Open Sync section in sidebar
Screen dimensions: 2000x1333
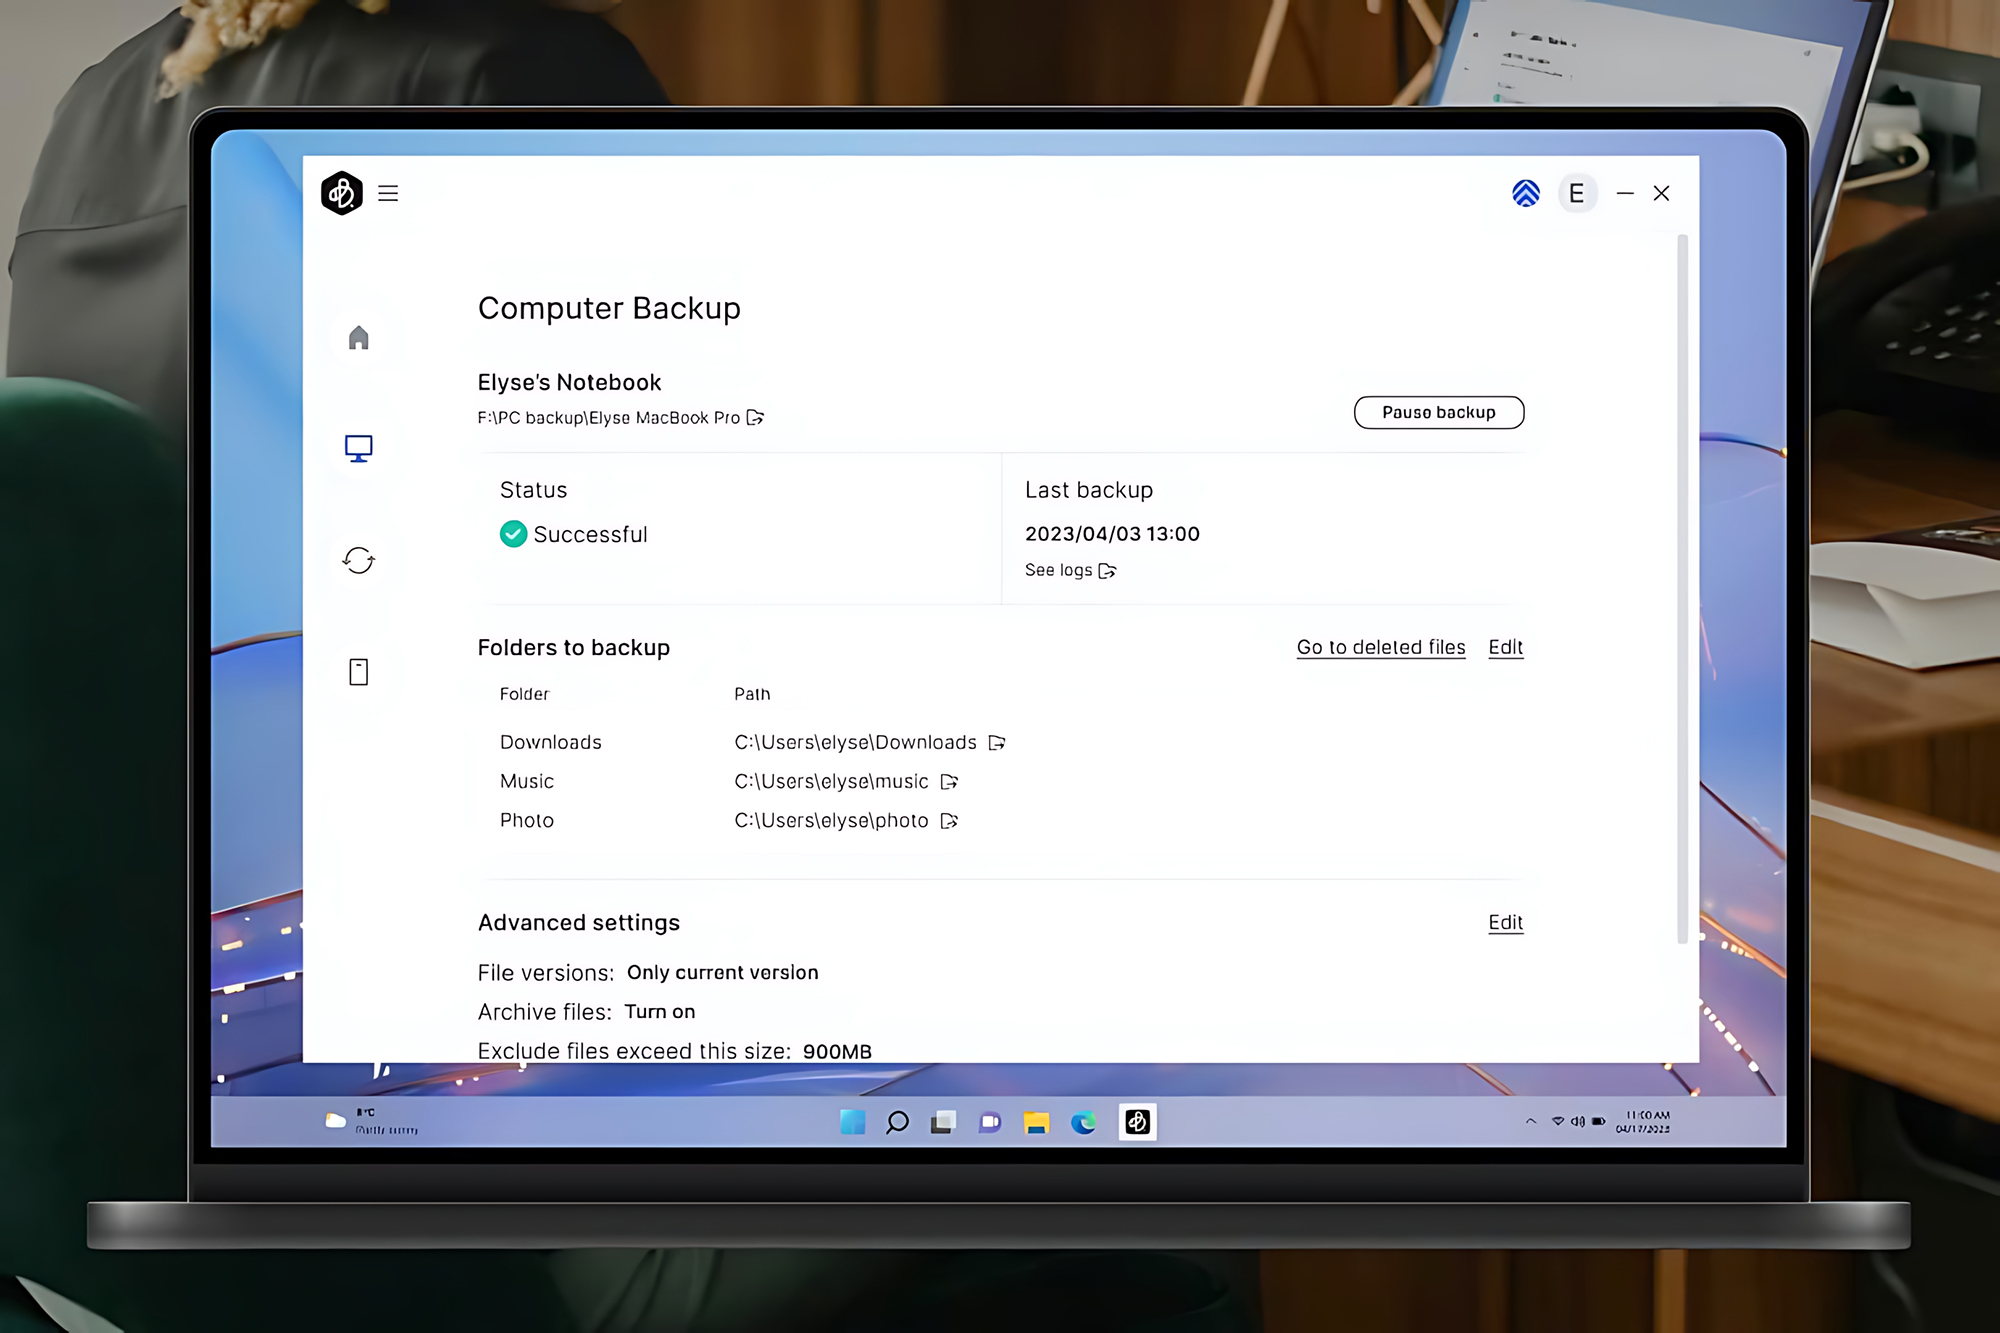[x=359, y=560]
